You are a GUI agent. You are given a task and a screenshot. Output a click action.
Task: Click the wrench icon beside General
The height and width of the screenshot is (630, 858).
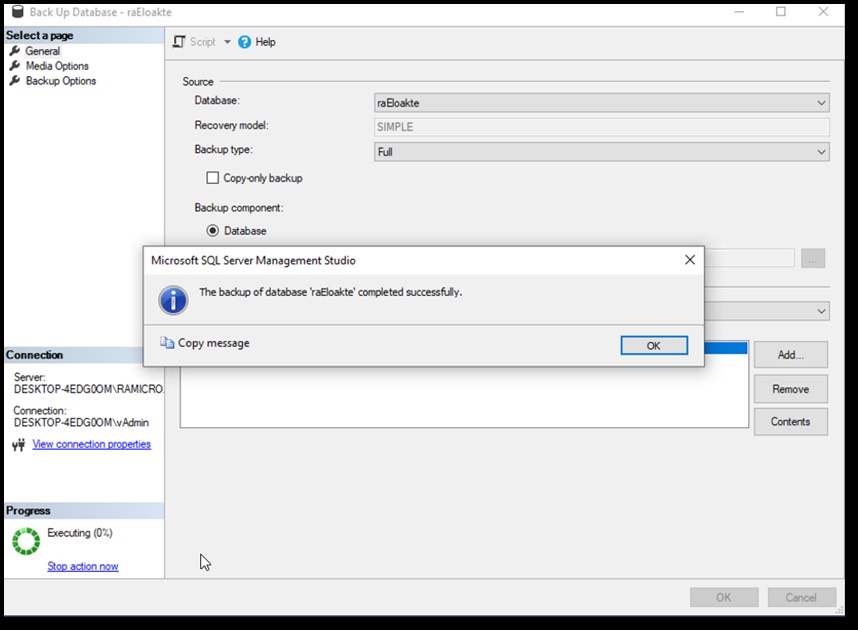(x=15, y=51)
